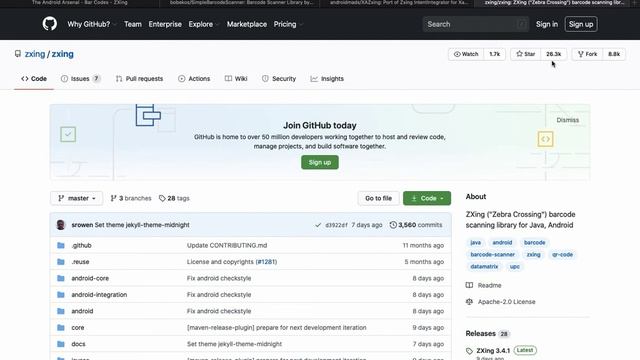
Task: Switch to the Actions tab
Action: pos(194,78)
